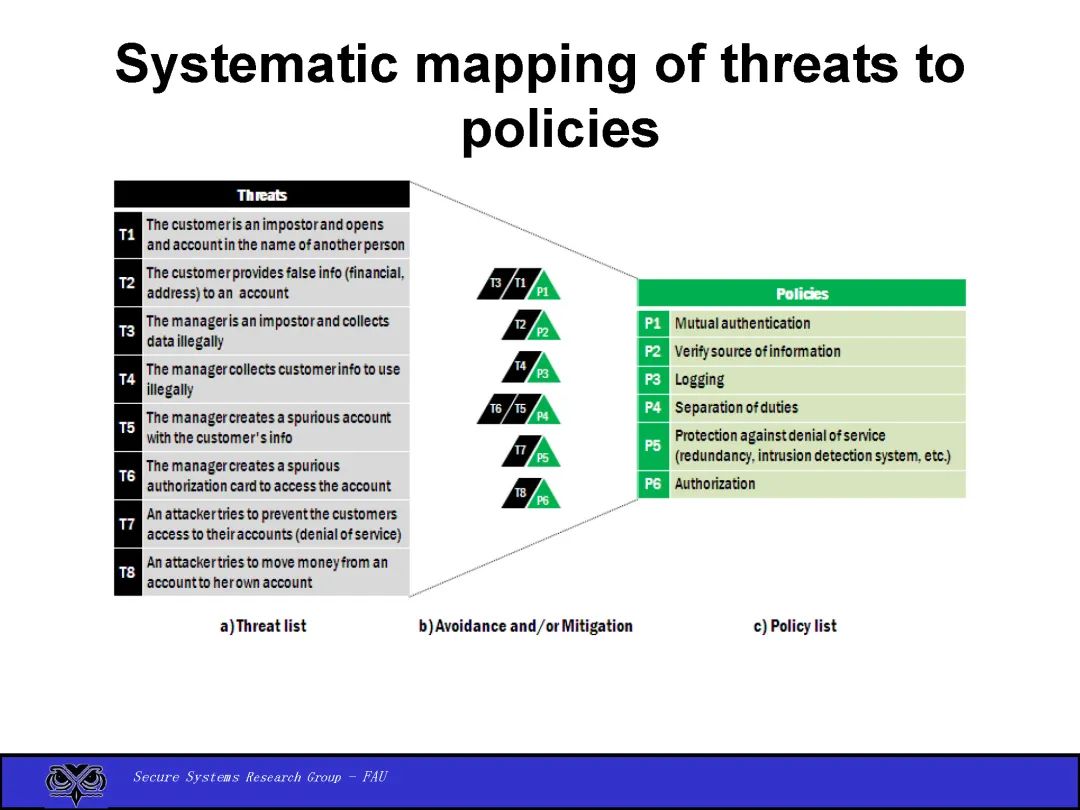Click the 'b) Avoidance and/or Mitigation' caption

click(526, 626)
